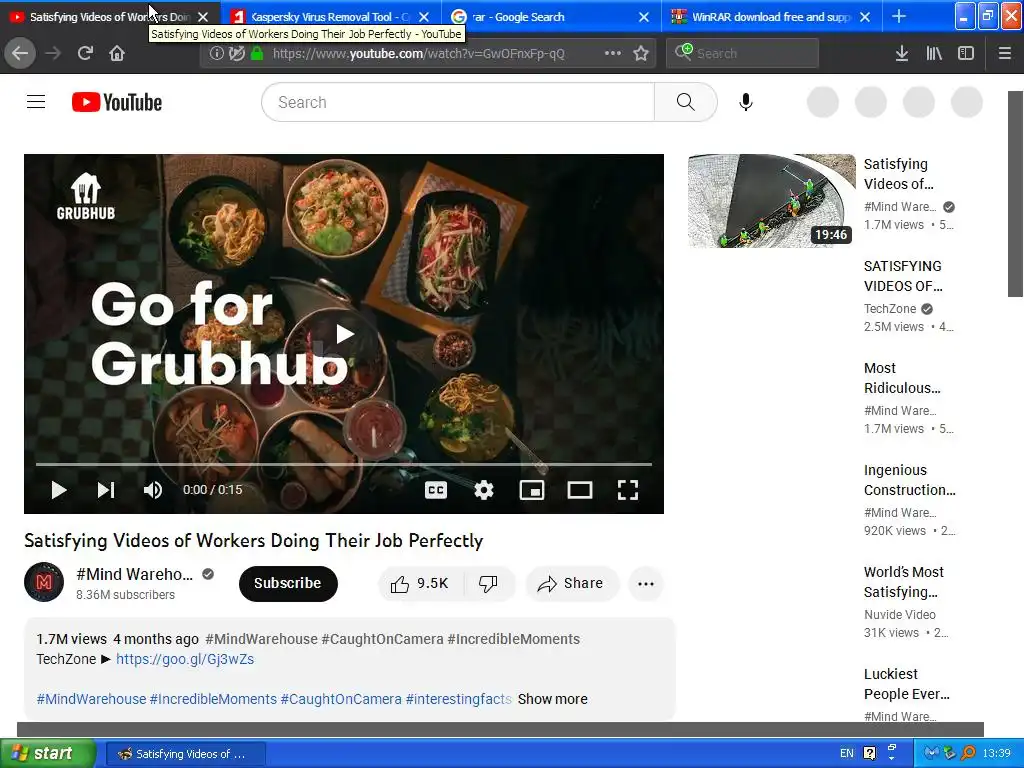
Task: Open more actions ellipsis below the video
Action: pyautogui.click(x=646, y=583)
